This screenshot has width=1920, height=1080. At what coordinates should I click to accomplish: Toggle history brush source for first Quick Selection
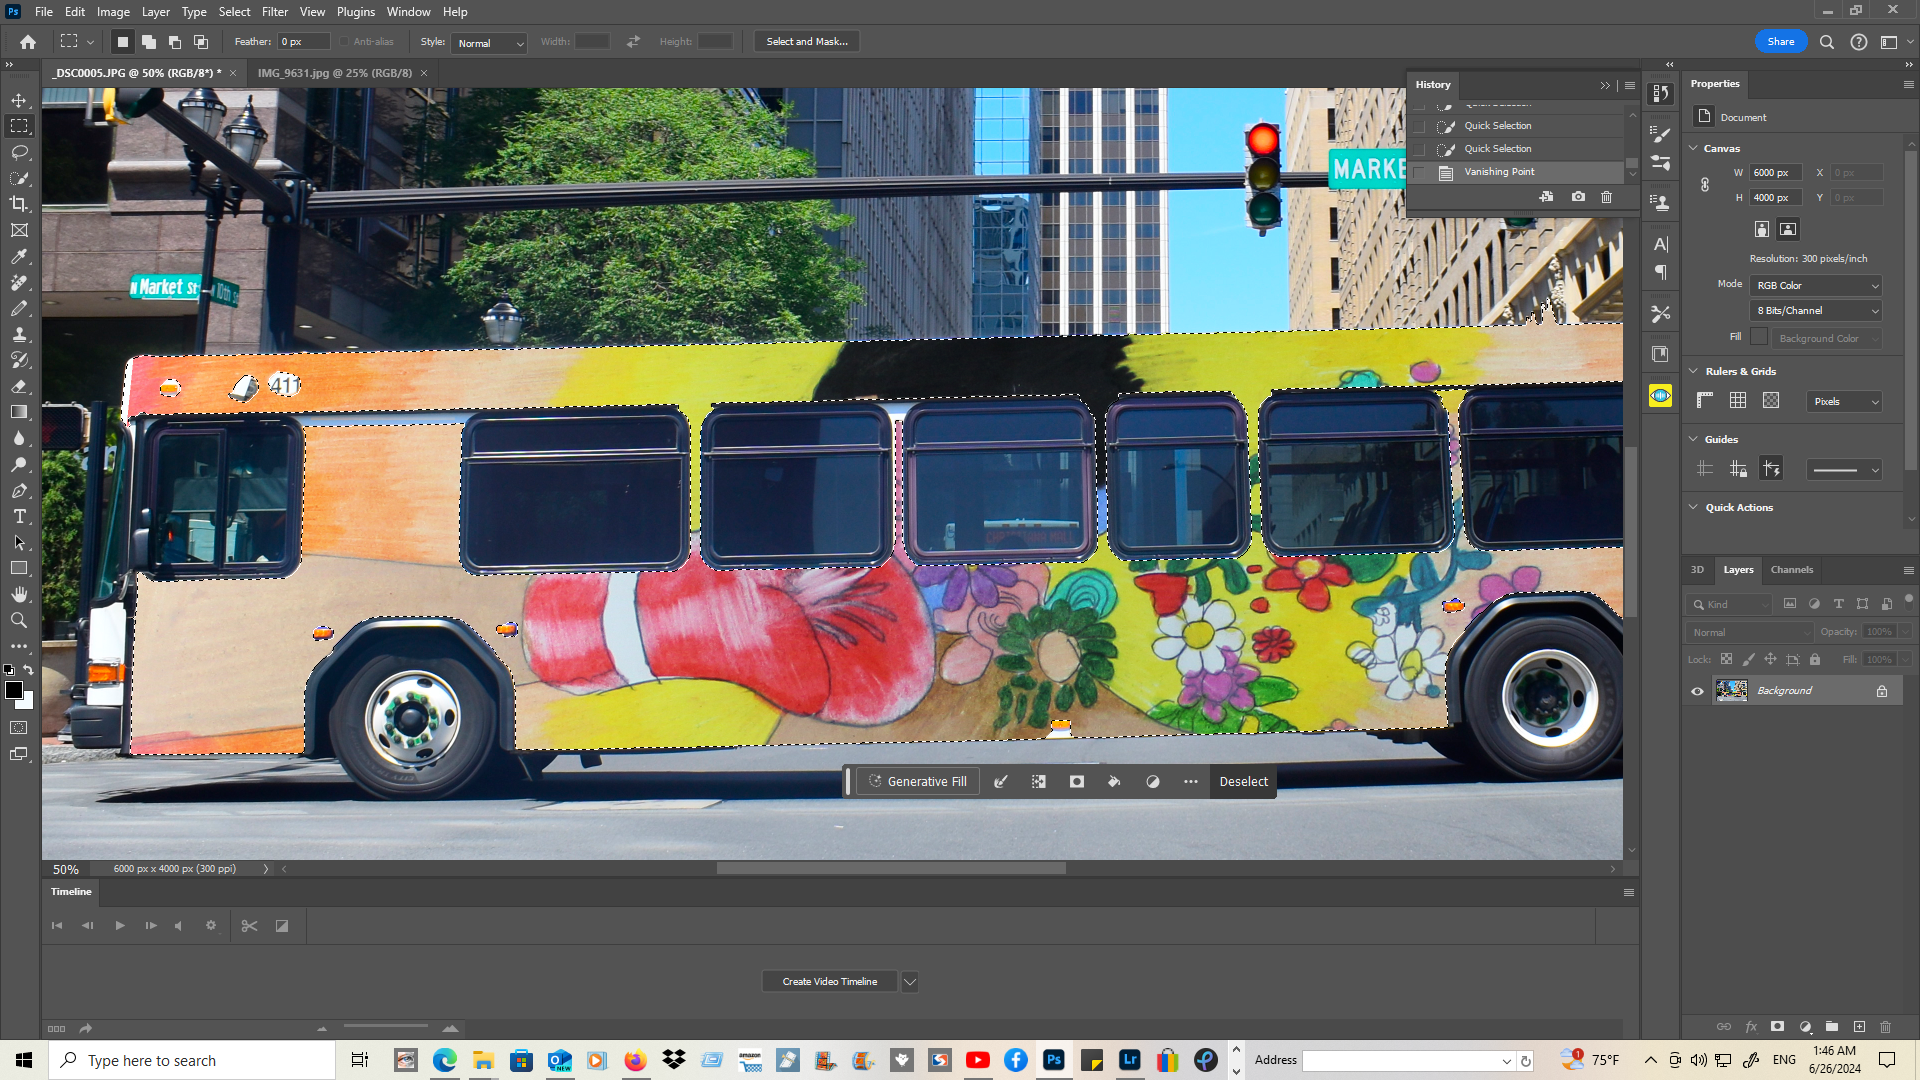[1419, 126]
